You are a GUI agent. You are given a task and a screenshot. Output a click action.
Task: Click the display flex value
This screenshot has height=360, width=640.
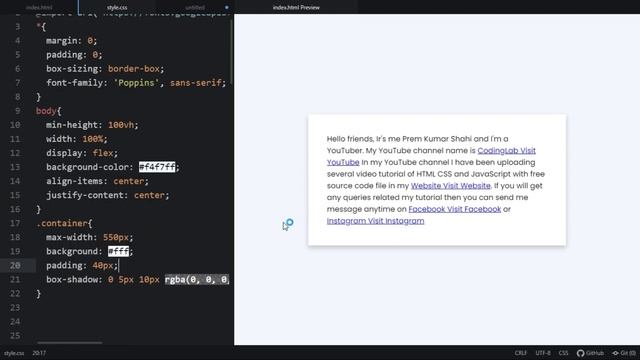103,153
